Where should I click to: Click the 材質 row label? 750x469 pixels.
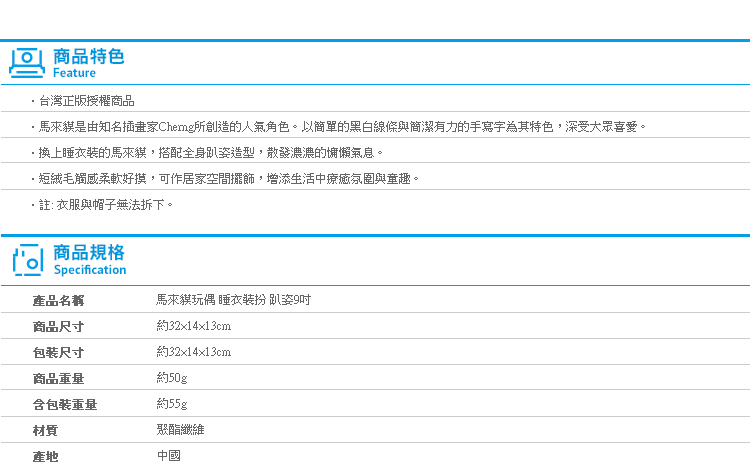tap(45, 430)
